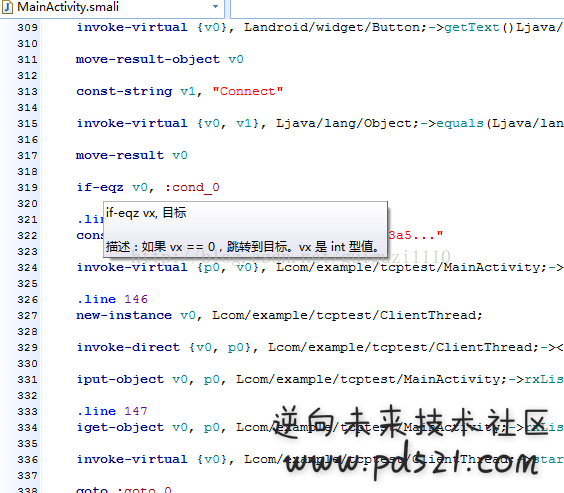The height and width of the screenshot is (493, 564).
Task: Click Ljava/lang/Object; type on line 315
Action: (347, 123)
